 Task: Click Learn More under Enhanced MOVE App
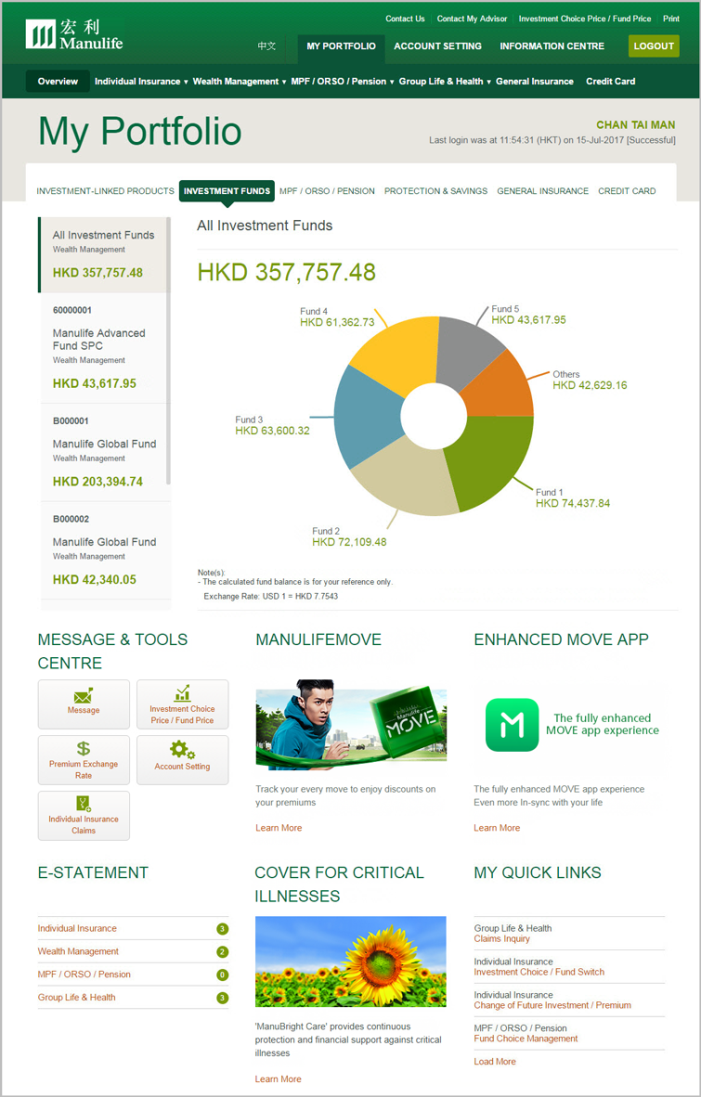497,828
